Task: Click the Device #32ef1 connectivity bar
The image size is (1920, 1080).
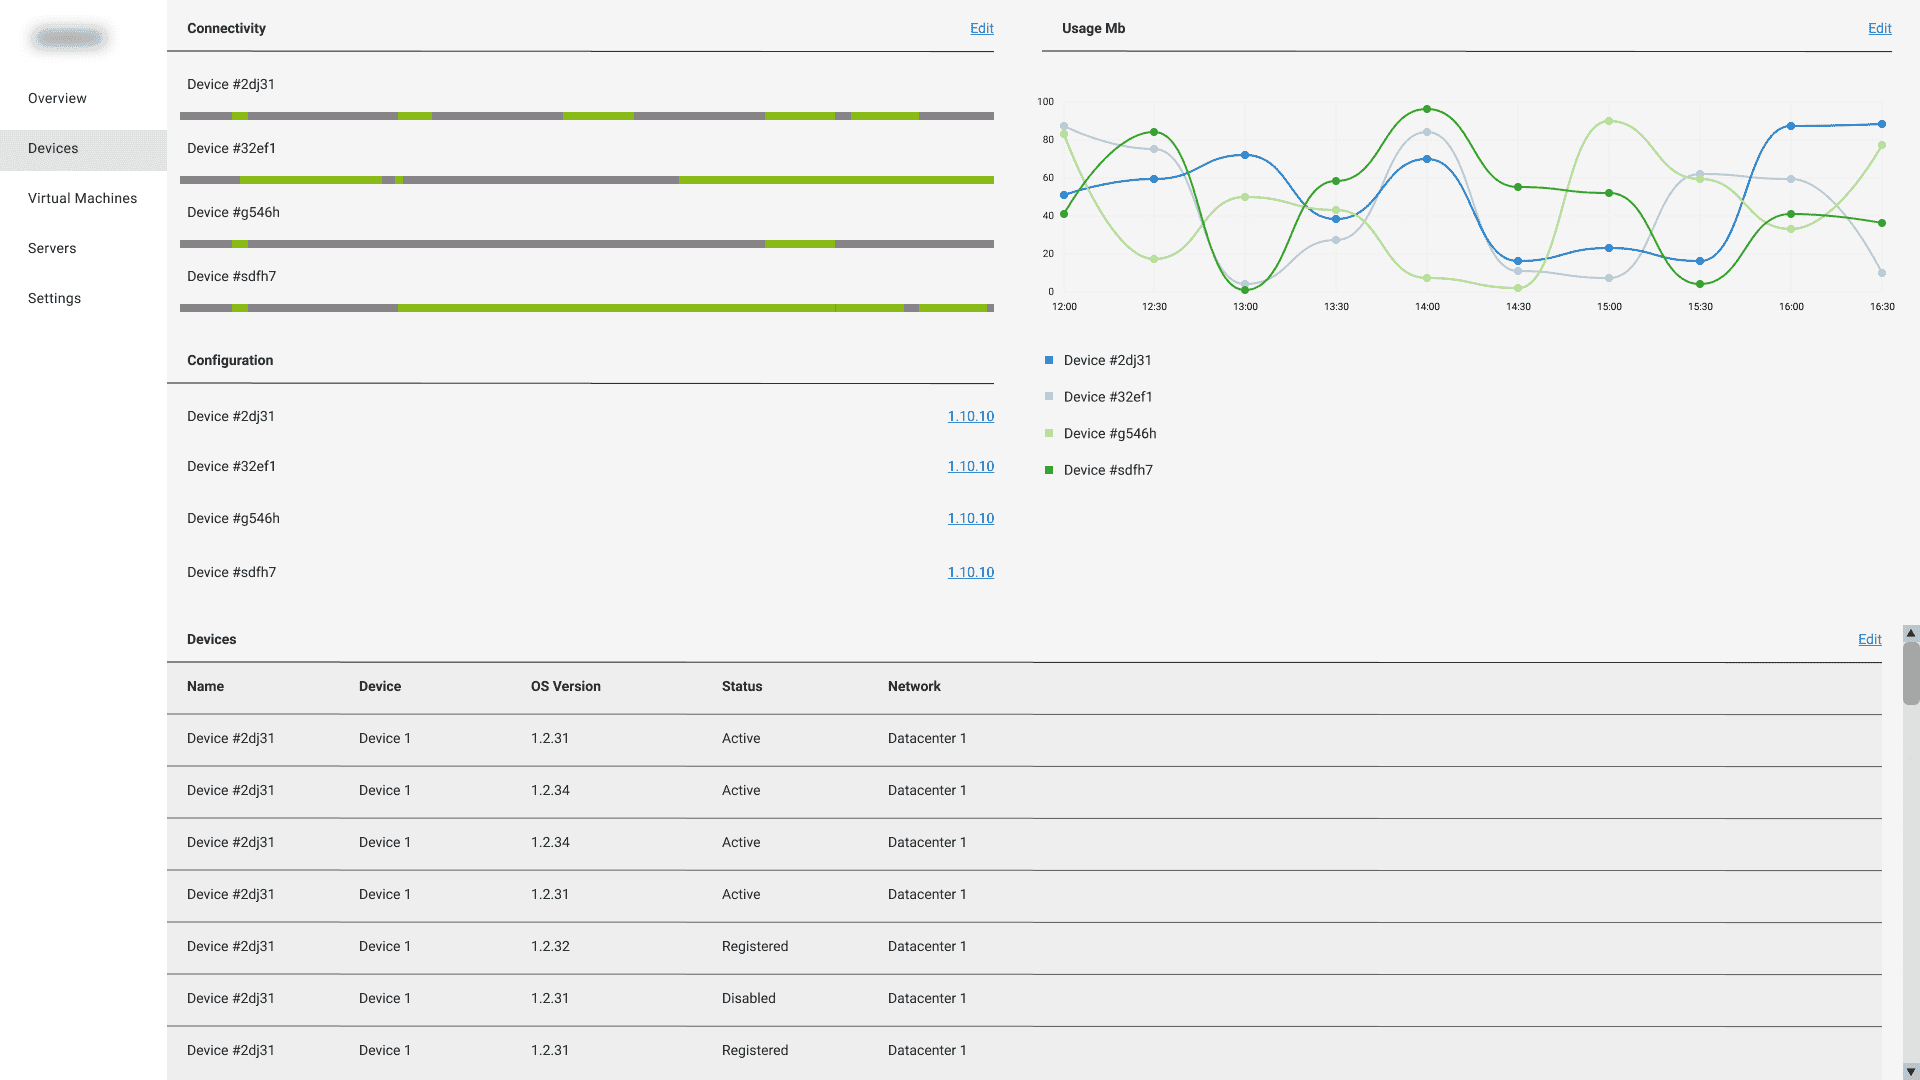Action: 587,180
